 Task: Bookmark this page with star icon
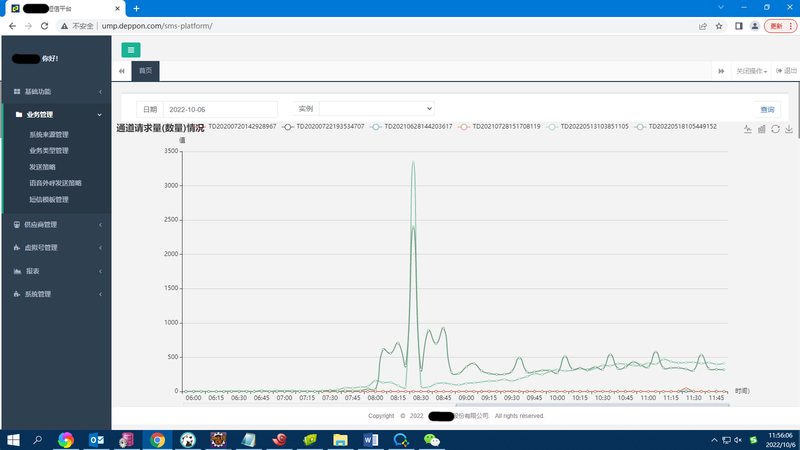point(719,26)
